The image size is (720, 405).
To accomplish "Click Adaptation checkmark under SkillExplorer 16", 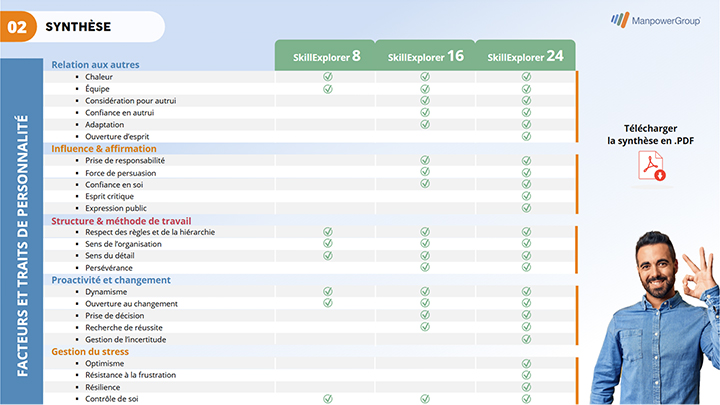I will tap(425, 124).
